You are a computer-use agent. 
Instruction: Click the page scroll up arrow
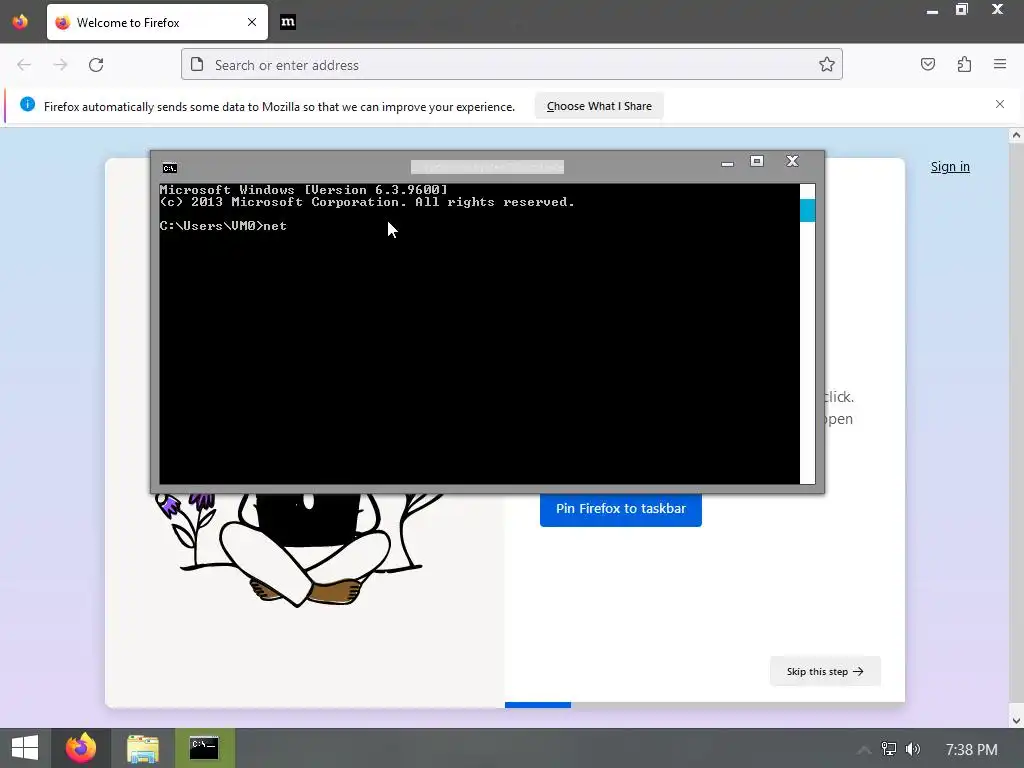[1016, 136]
